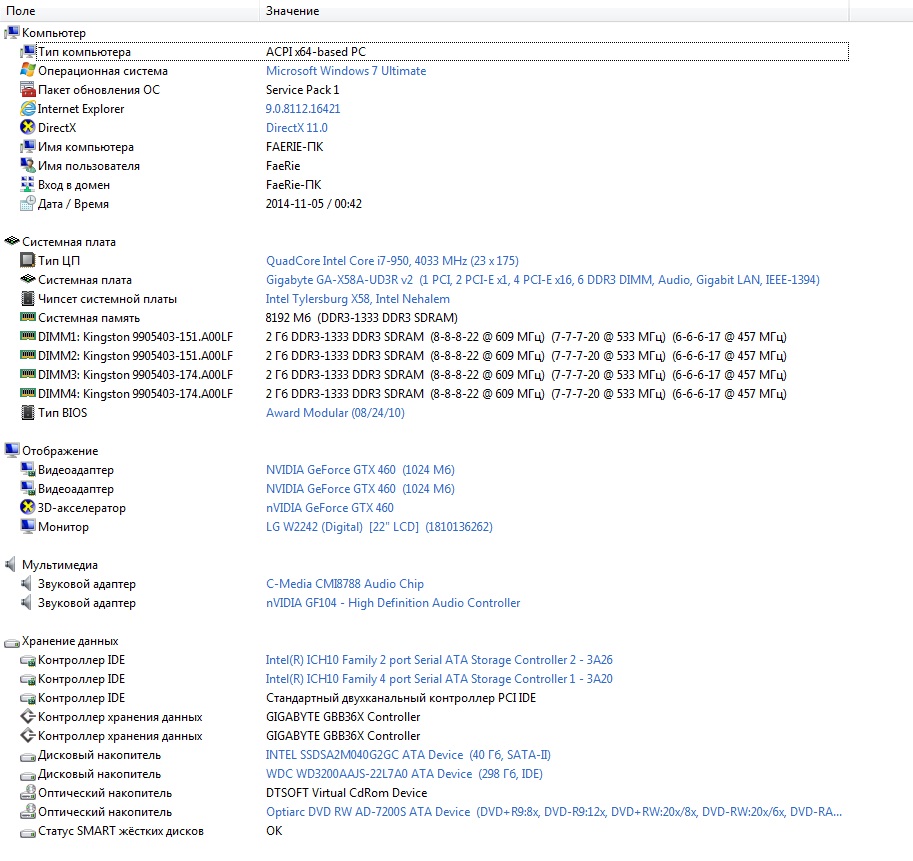This screenshot has height=861, width=913.
Task: Click the 3A26 Контроллер IDE icon
Action: pyautogui.click(x=27, y=660)
